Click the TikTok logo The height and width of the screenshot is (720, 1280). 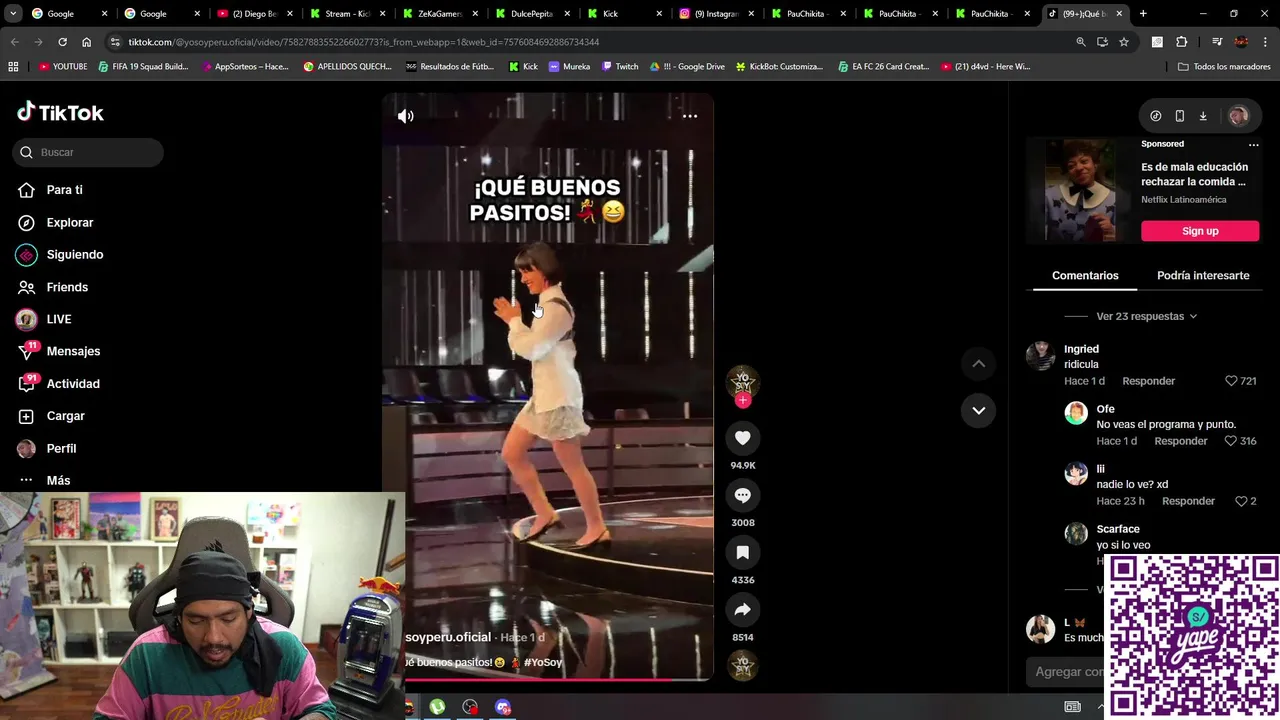pyautogui.click(x=60, y=112)
